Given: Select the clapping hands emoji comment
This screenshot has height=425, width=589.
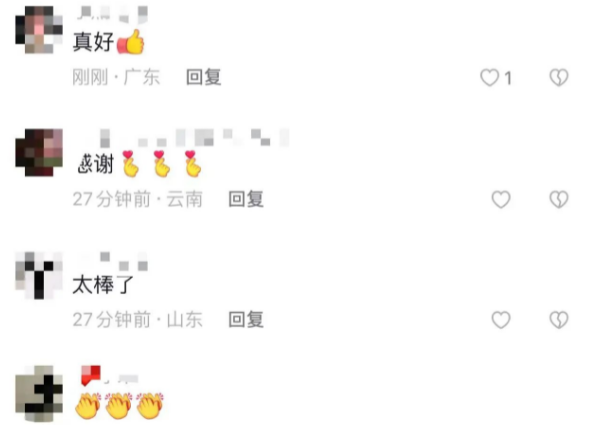Looking at the screenshot, I should pyautogui.click(x=119, y=406).
